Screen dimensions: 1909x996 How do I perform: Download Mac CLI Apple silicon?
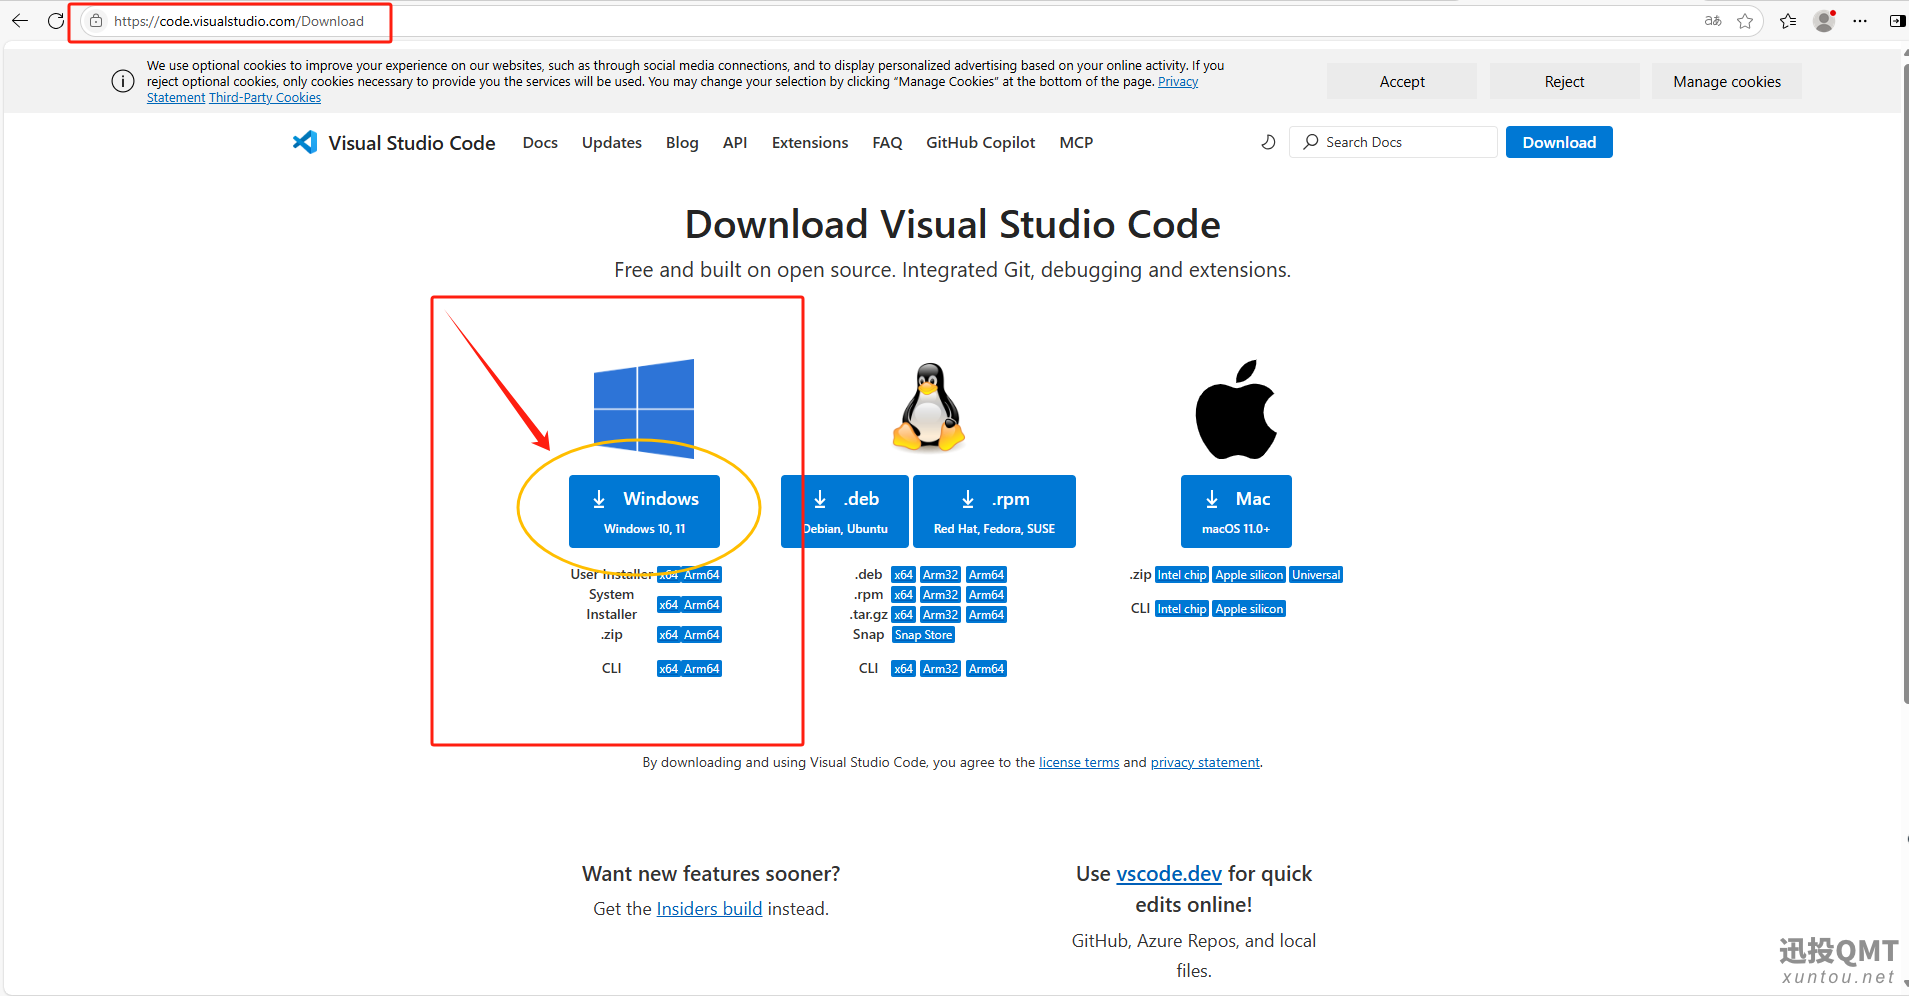pyautogui.click(x=1249, y=609)
